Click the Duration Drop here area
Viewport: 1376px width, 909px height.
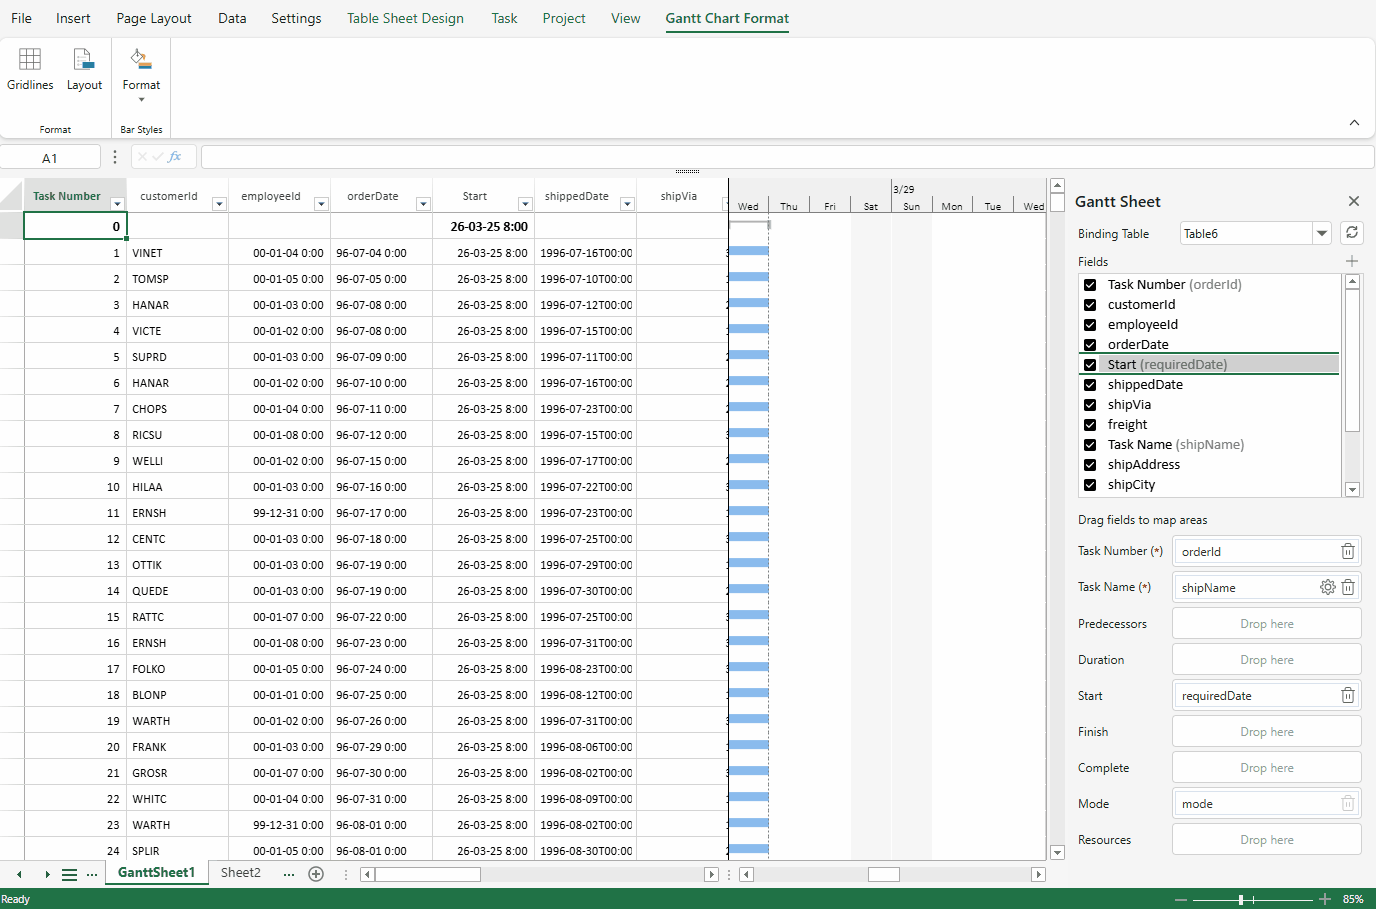pos(1266,659)
